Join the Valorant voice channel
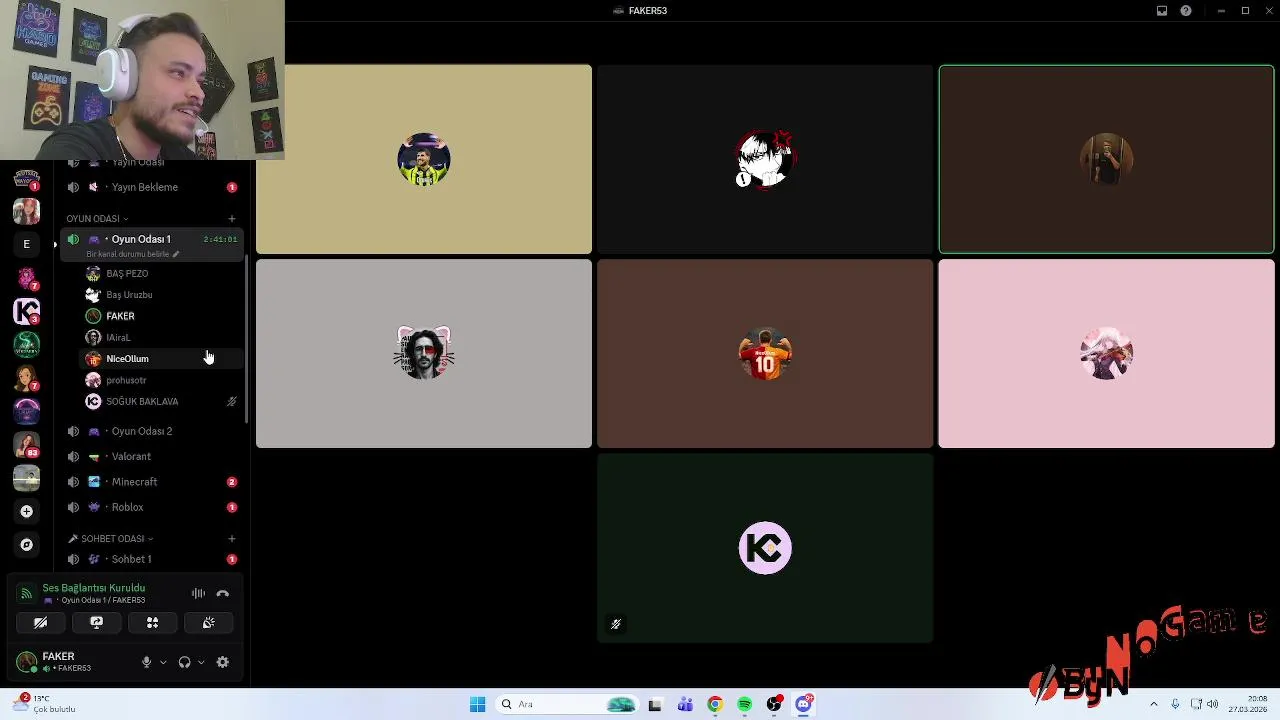This screenshot has width=1280, height=720. 152,456
